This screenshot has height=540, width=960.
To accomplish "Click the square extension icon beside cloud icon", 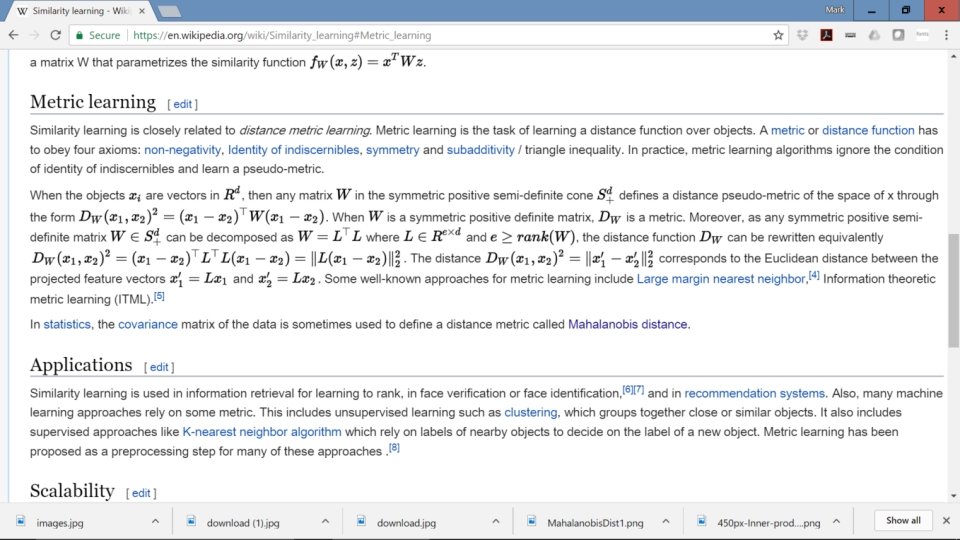I will (898, 36).
